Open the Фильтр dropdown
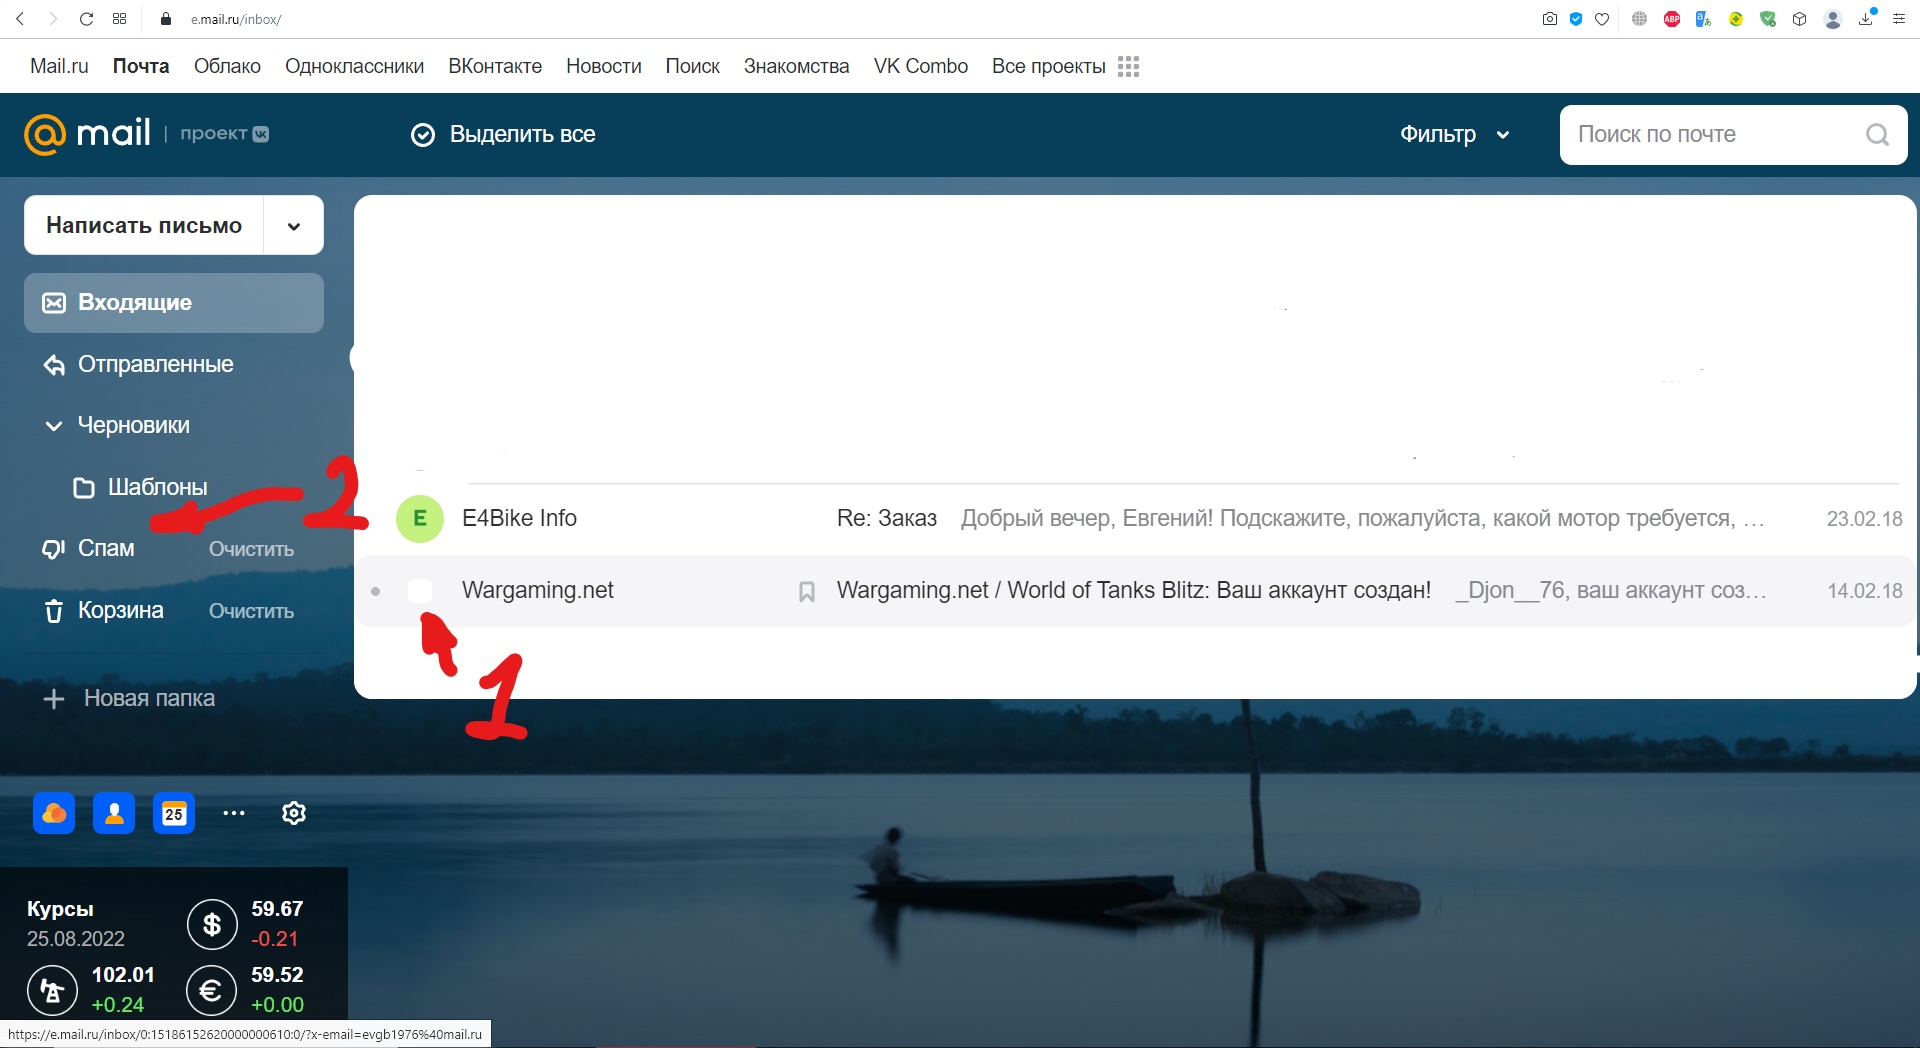 coord(1454,135)
